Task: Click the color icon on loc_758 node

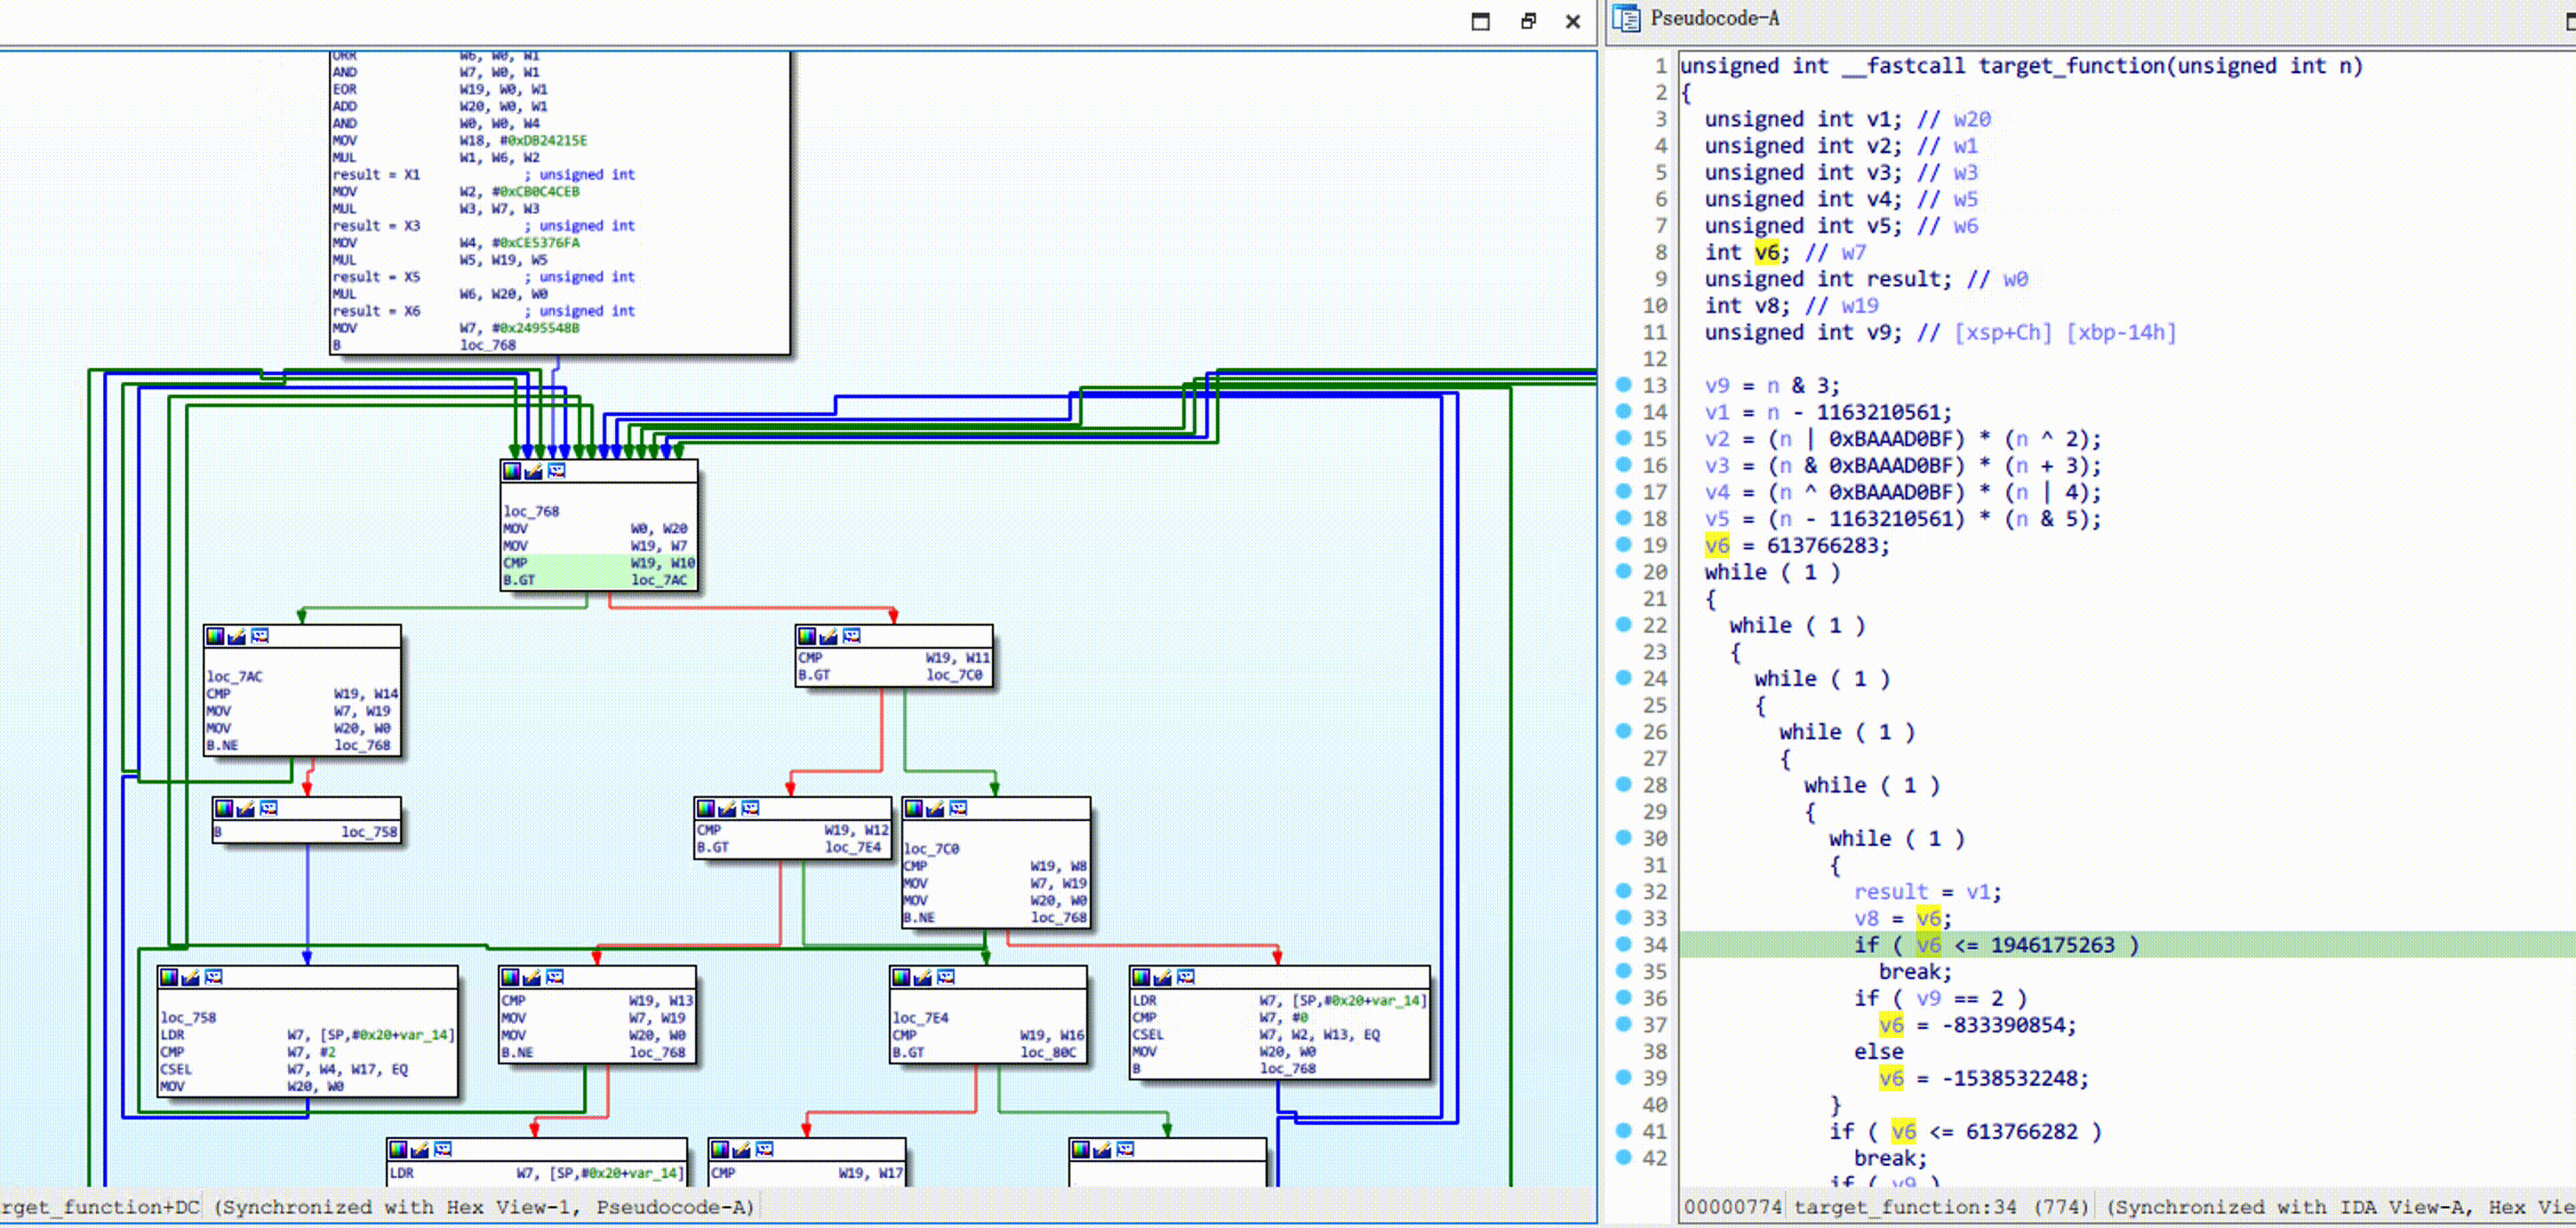Action: 169,977
